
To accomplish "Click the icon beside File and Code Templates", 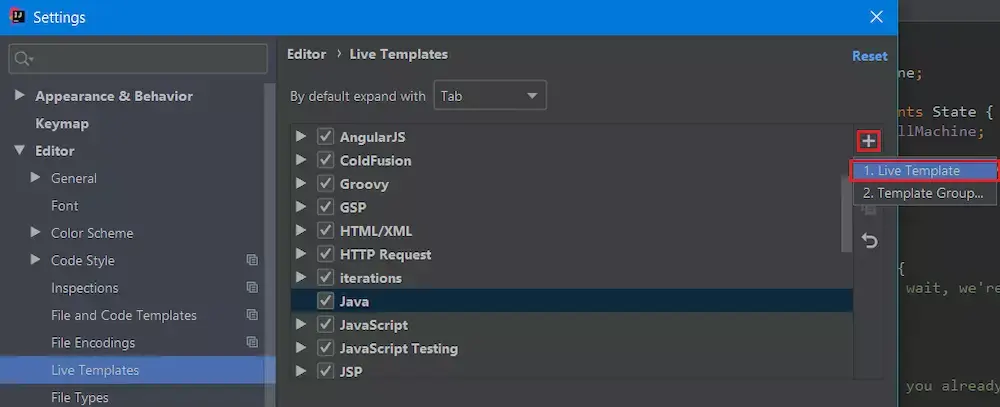I will pos(252,315).
